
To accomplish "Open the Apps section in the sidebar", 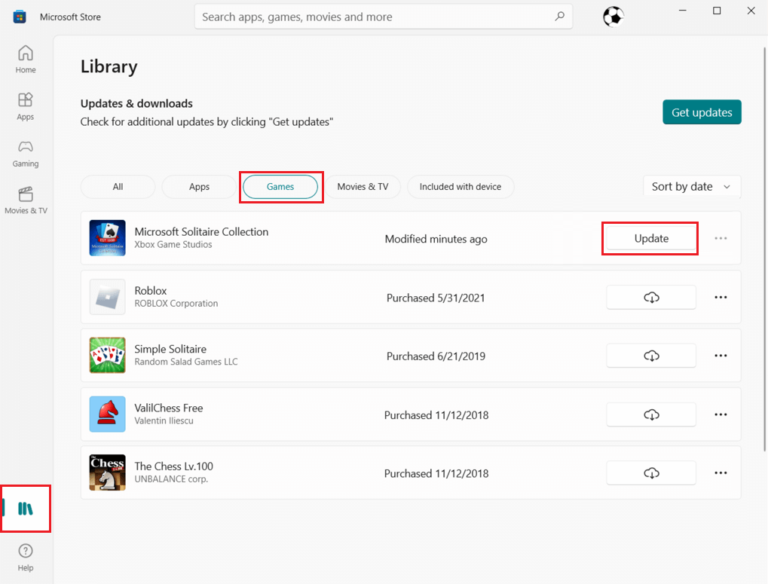I will click(25, 106).
